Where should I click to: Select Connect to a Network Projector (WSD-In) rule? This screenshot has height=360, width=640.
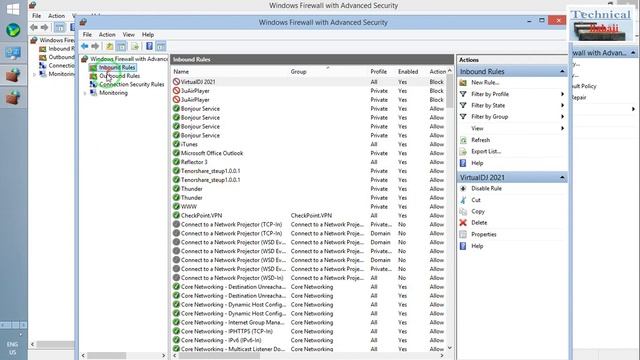click(309, 278)
